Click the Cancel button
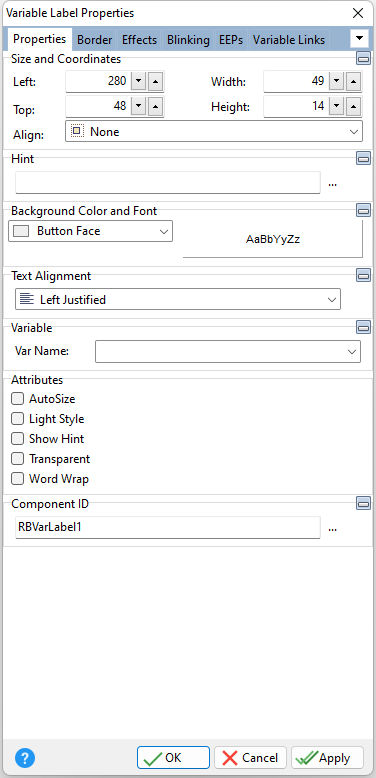The image size is (376, 778). point(251,758)
